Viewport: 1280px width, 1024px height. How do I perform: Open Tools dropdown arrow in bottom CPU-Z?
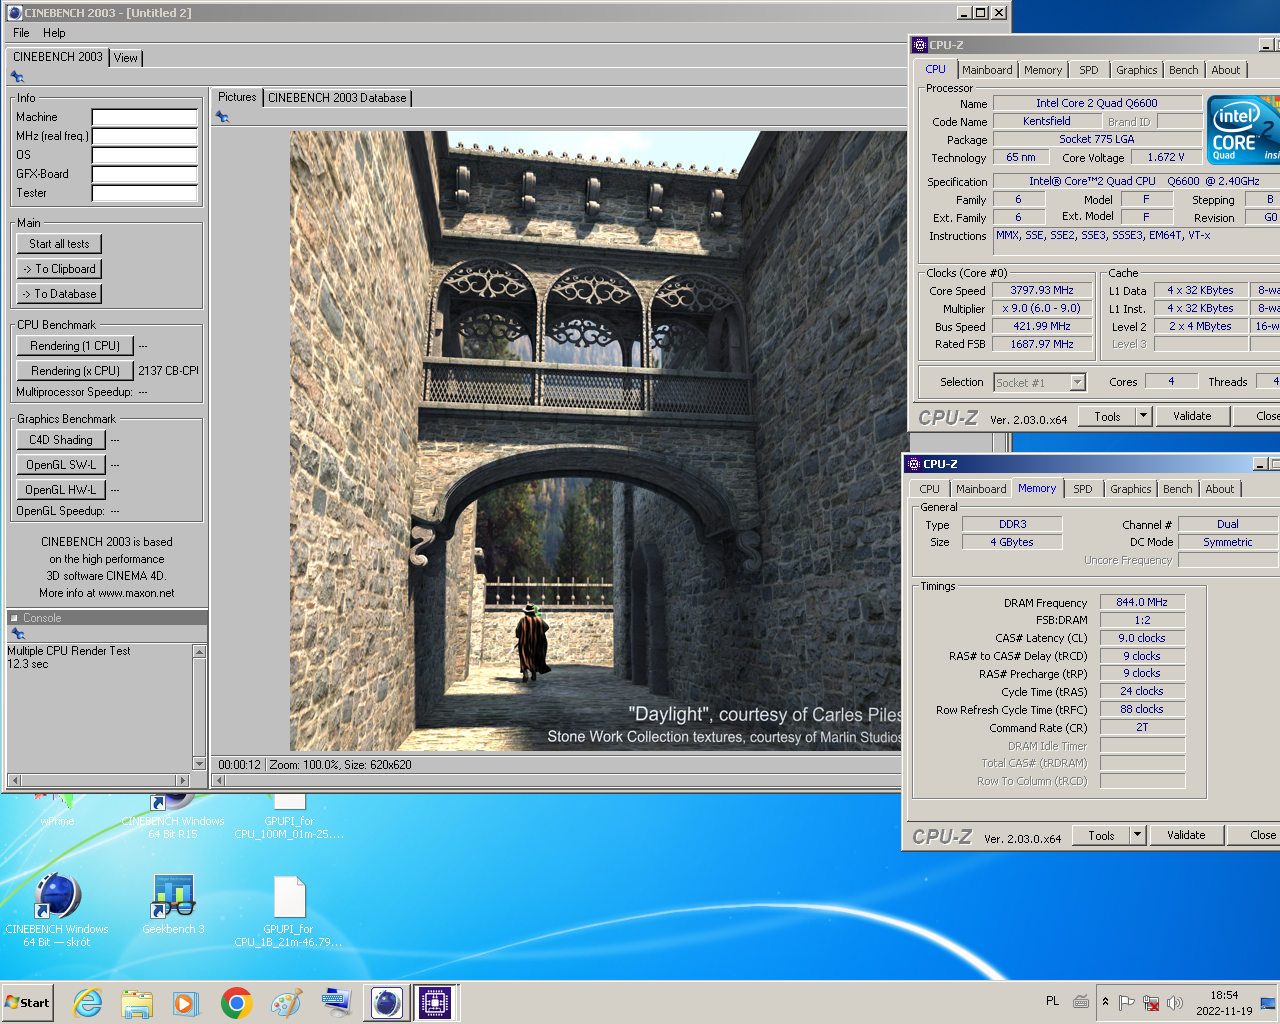pyautogui.click(x=1138, y=835)
